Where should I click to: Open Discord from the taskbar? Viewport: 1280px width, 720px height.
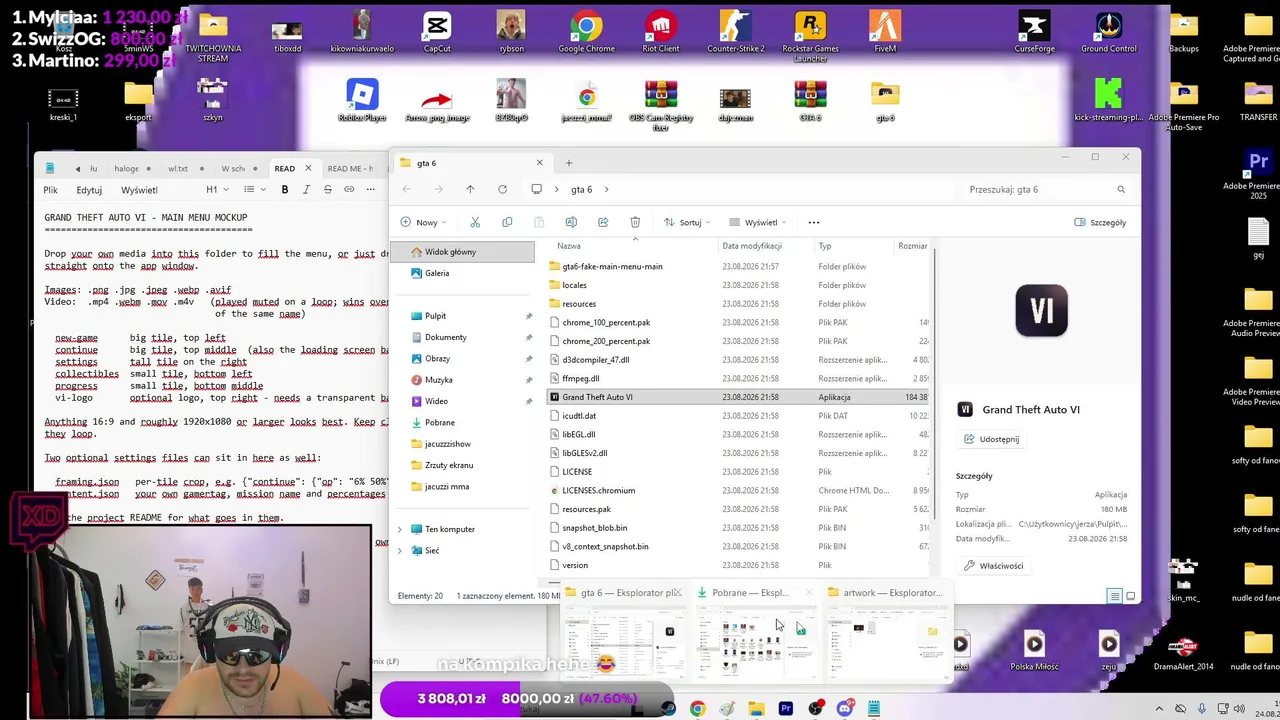click(845, 709)
